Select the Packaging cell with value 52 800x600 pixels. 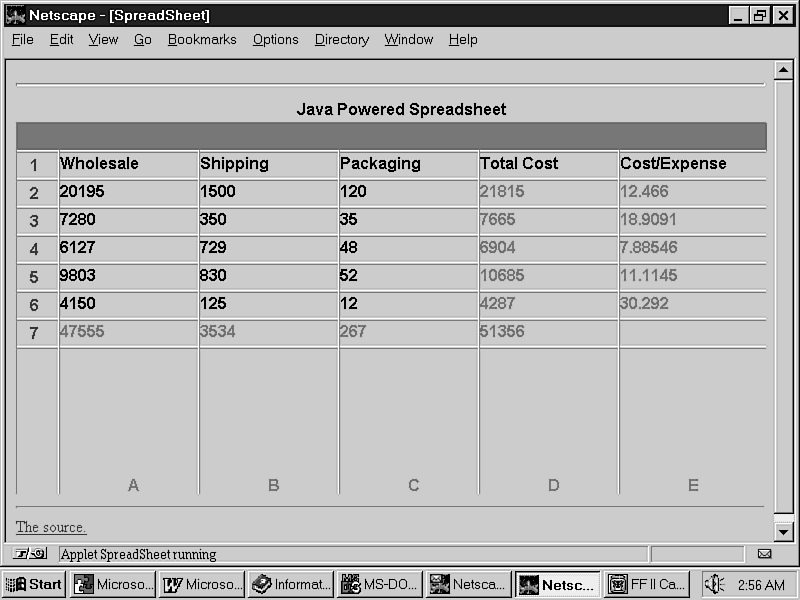(408, 276)
